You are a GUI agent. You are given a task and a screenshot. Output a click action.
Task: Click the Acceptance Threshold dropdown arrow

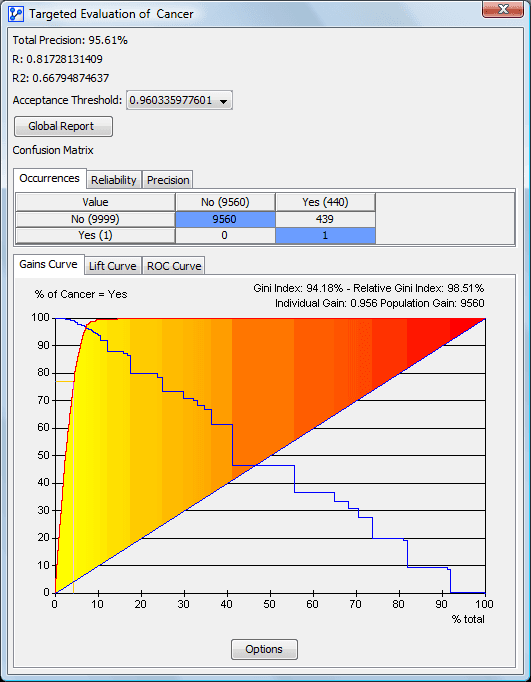224,101
